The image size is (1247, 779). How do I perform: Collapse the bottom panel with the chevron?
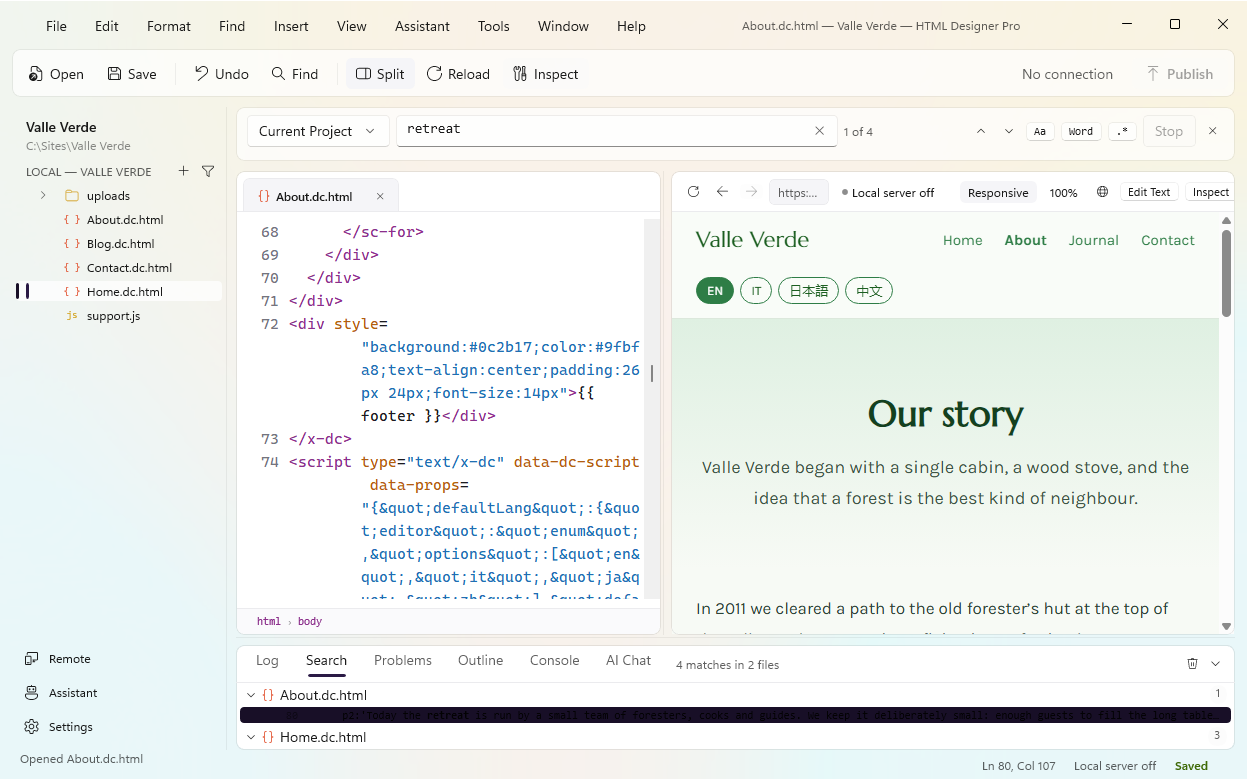(1216, 663)
